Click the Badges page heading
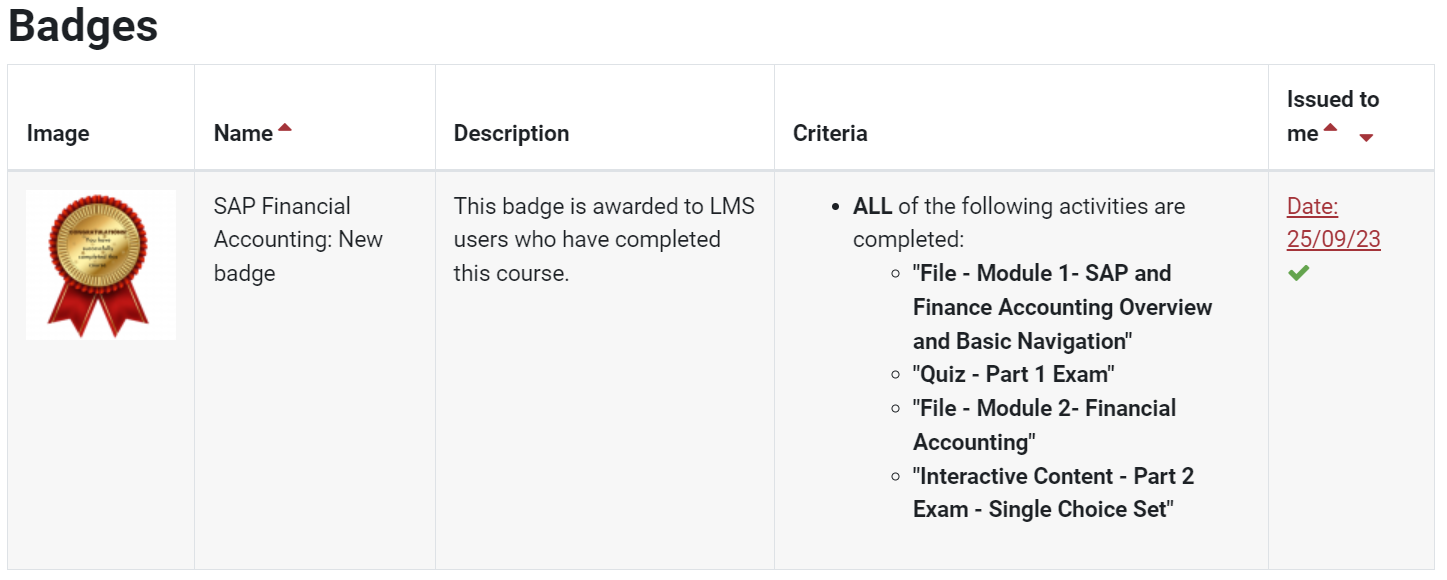 point(83,27)
